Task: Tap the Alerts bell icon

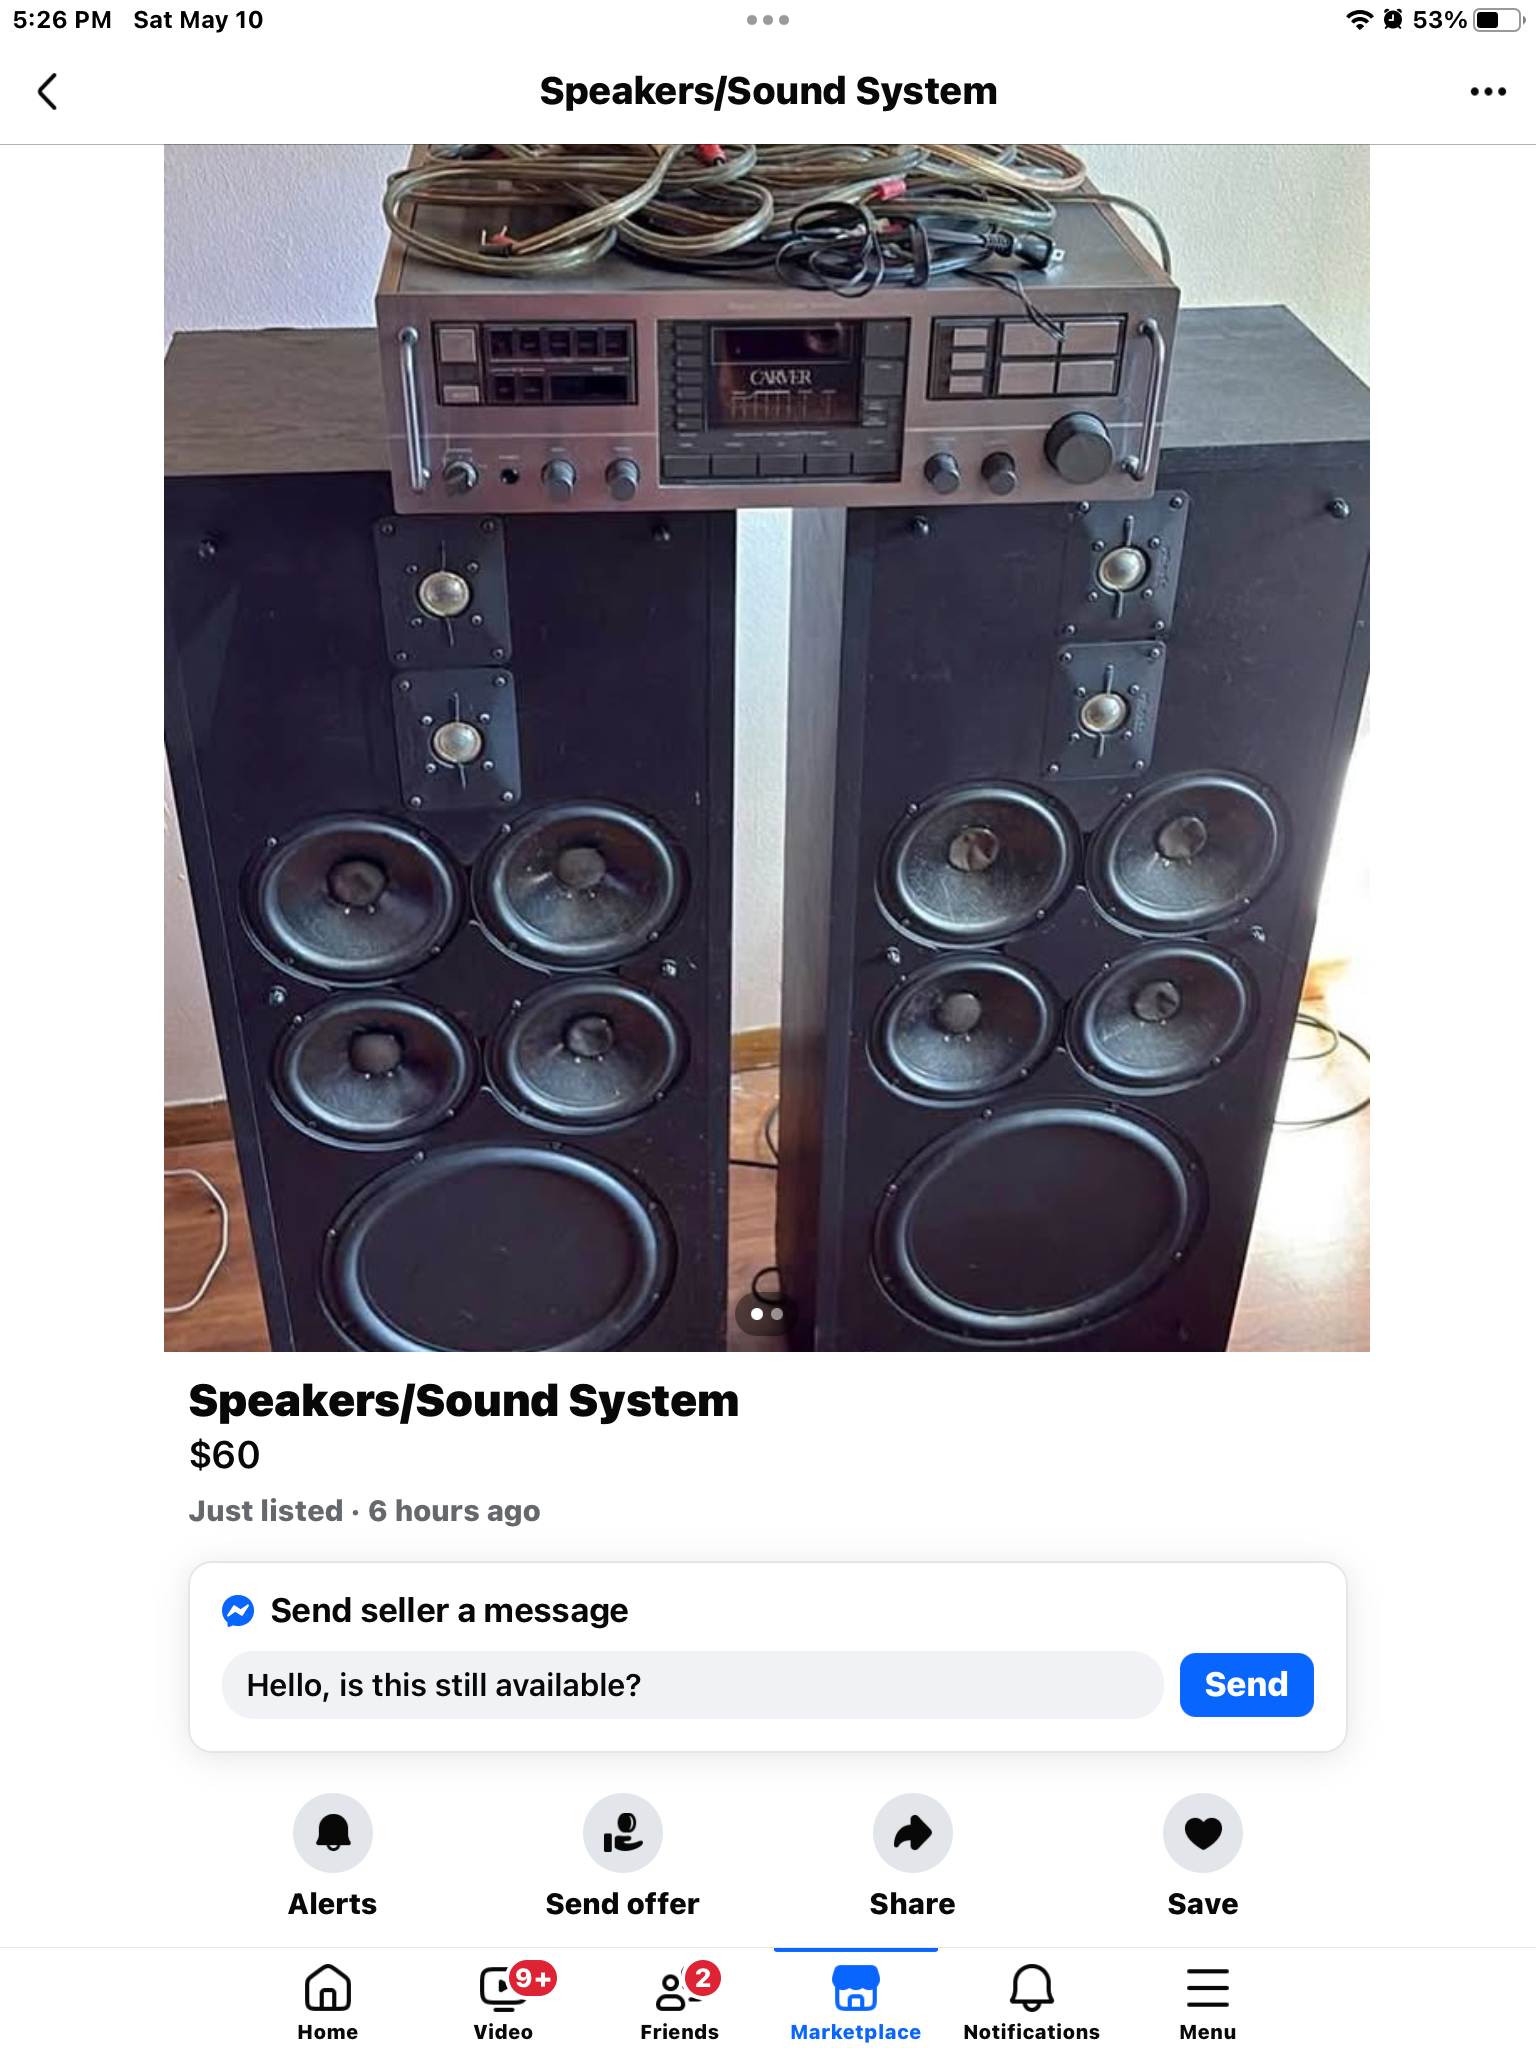Action: click(x=332, y=1832)
